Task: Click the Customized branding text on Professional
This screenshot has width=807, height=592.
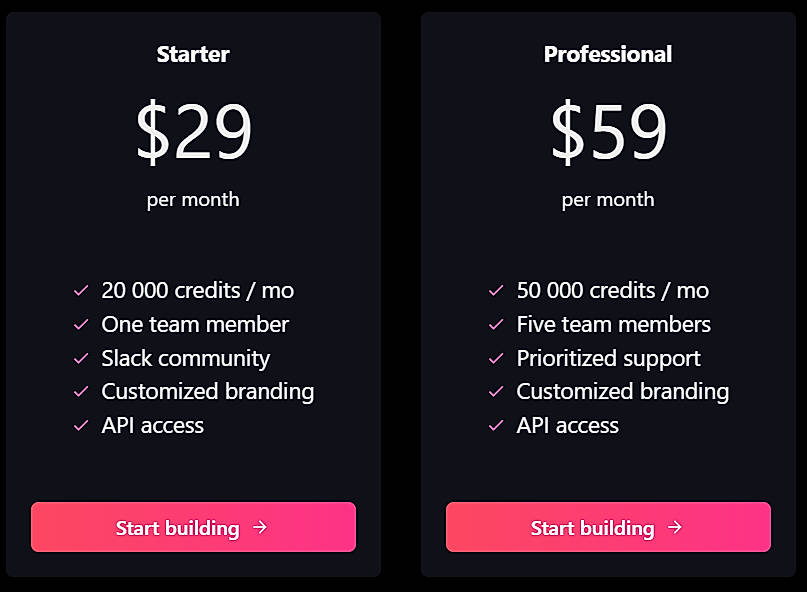Action: [622, 391]
